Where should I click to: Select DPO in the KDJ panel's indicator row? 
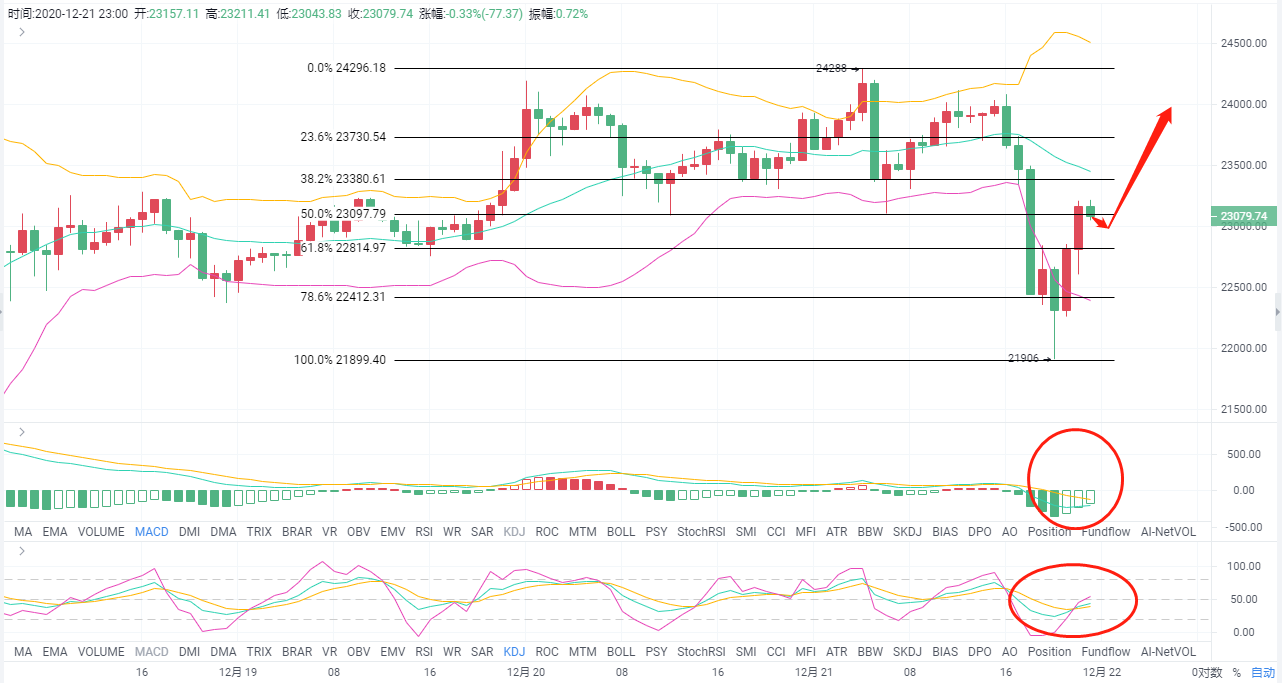(x=980, y=651)
